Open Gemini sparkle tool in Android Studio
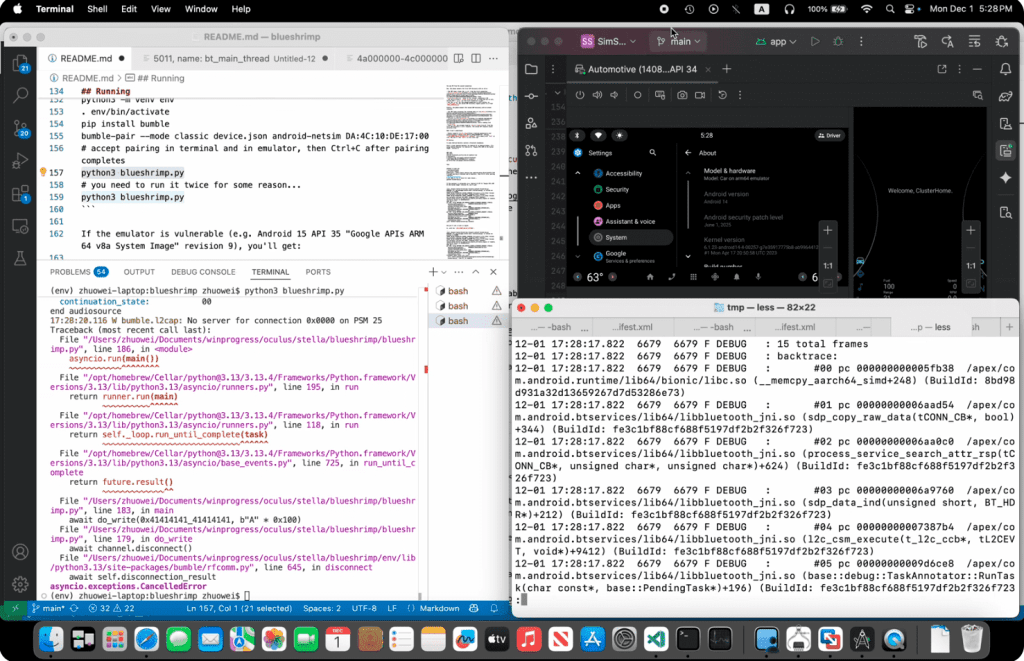Screen dimensions: 1024x661 coord(1006,178)
